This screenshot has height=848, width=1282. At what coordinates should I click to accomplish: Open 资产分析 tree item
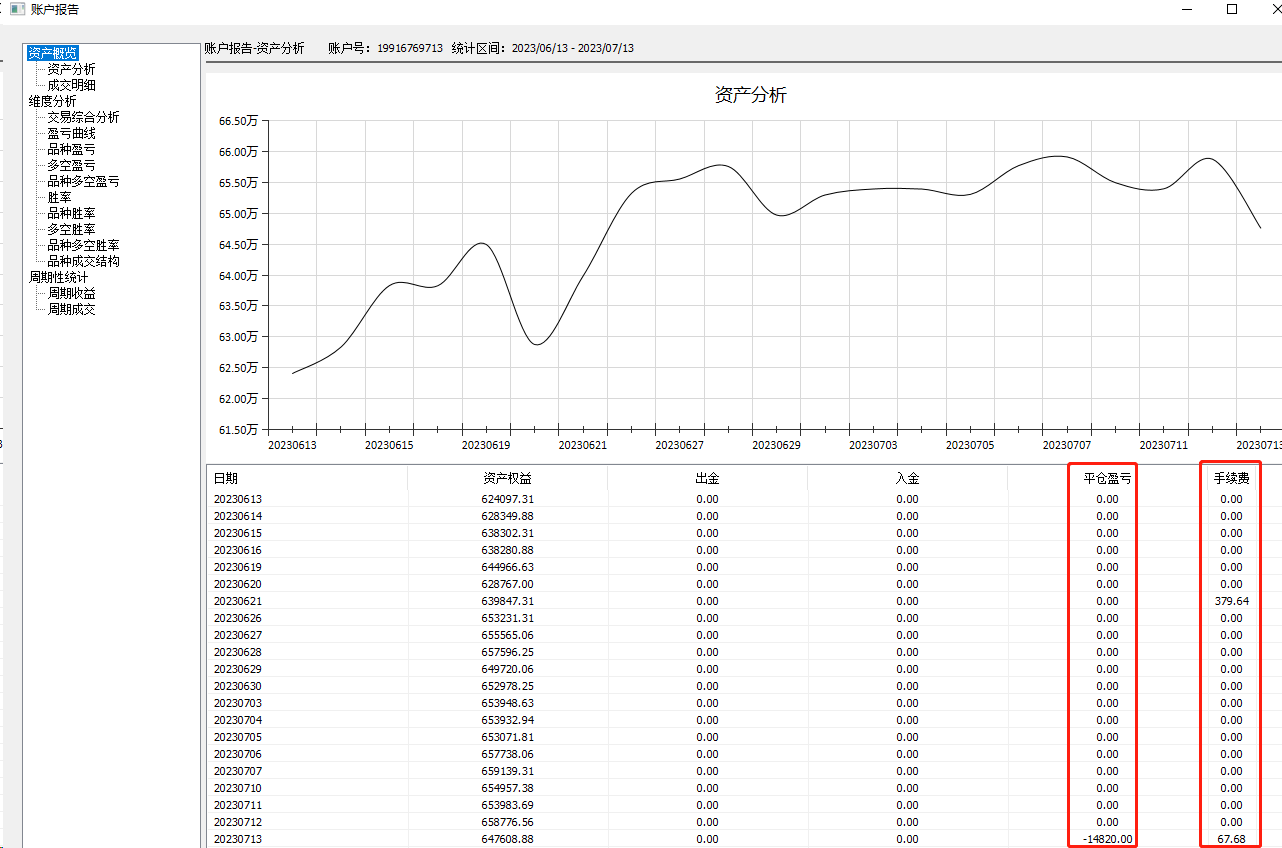point(72,69)
